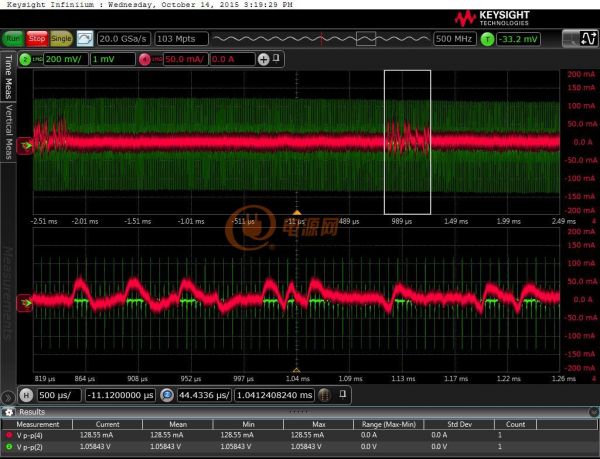
Task: Select the 1.05843 V value under Current
Action: [95, 446]
